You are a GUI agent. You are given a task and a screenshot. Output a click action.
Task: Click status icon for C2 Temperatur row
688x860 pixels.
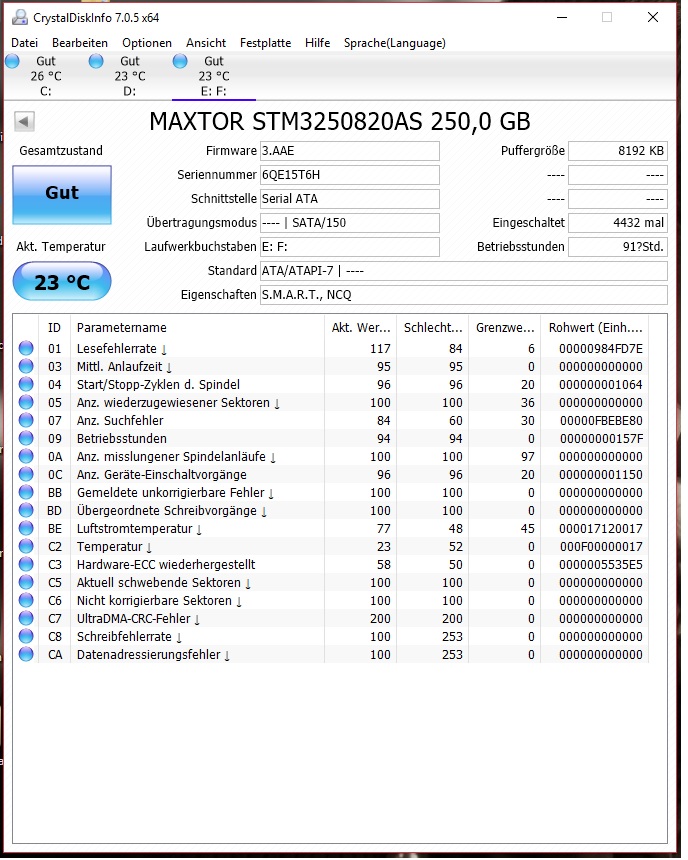click(x=26, y=546)
